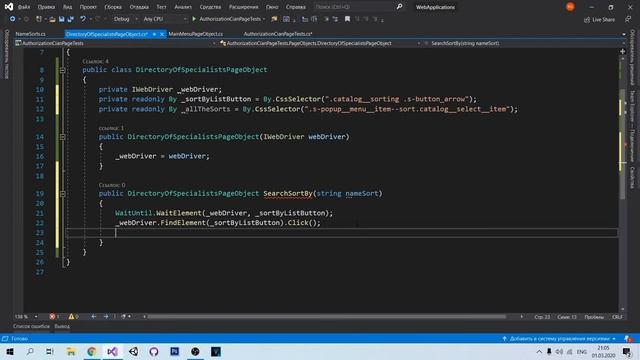
Task: Open the Справка menu
Action: [x=296, y=7]
